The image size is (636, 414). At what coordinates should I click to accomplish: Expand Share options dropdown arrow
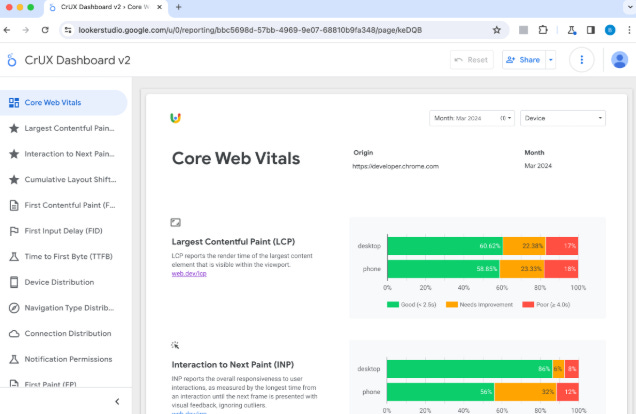coord(550,60)
